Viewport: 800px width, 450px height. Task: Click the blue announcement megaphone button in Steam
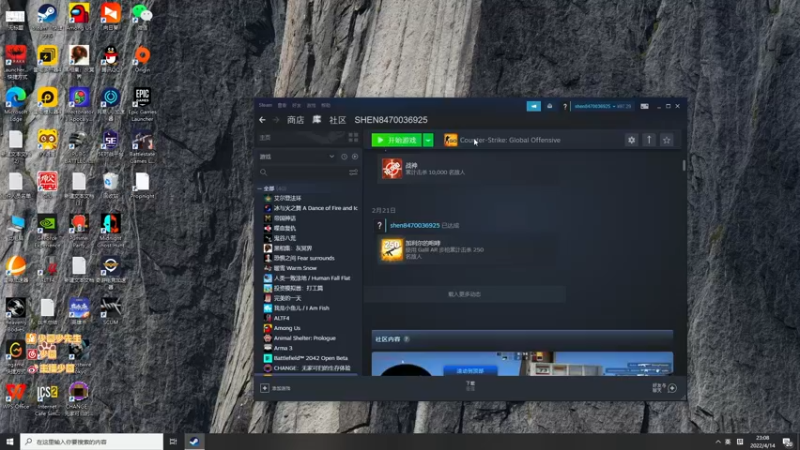(534, 106)
